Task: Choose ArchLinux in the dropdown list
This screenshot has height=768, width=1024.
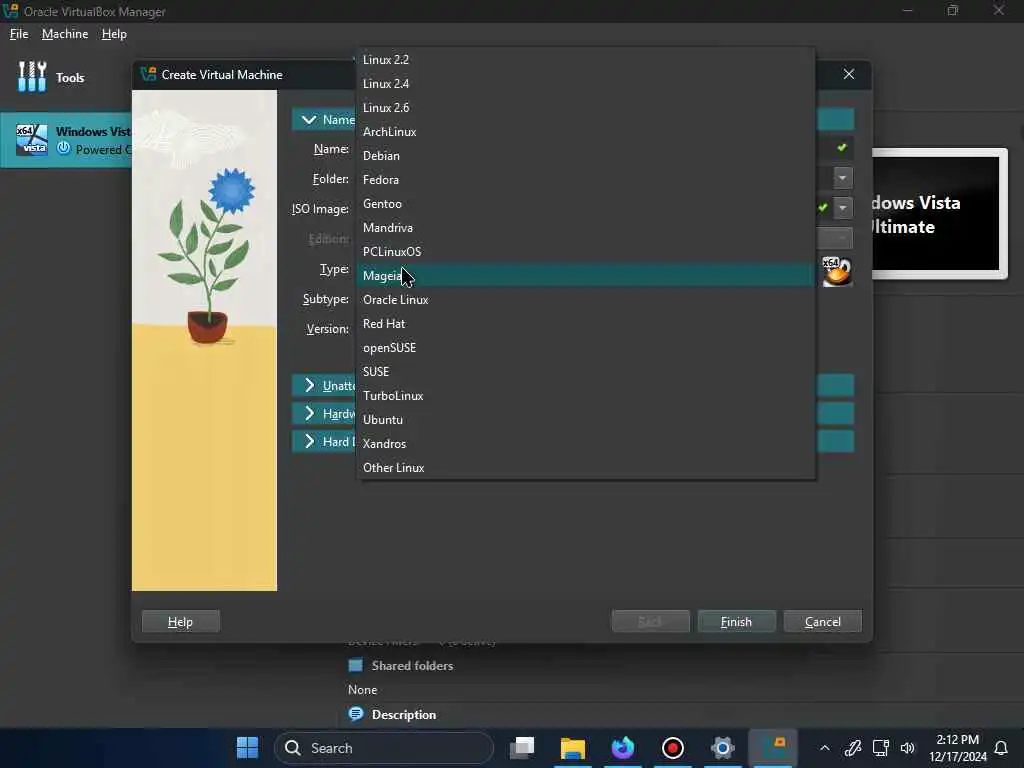Action: [x=585, y=132]
